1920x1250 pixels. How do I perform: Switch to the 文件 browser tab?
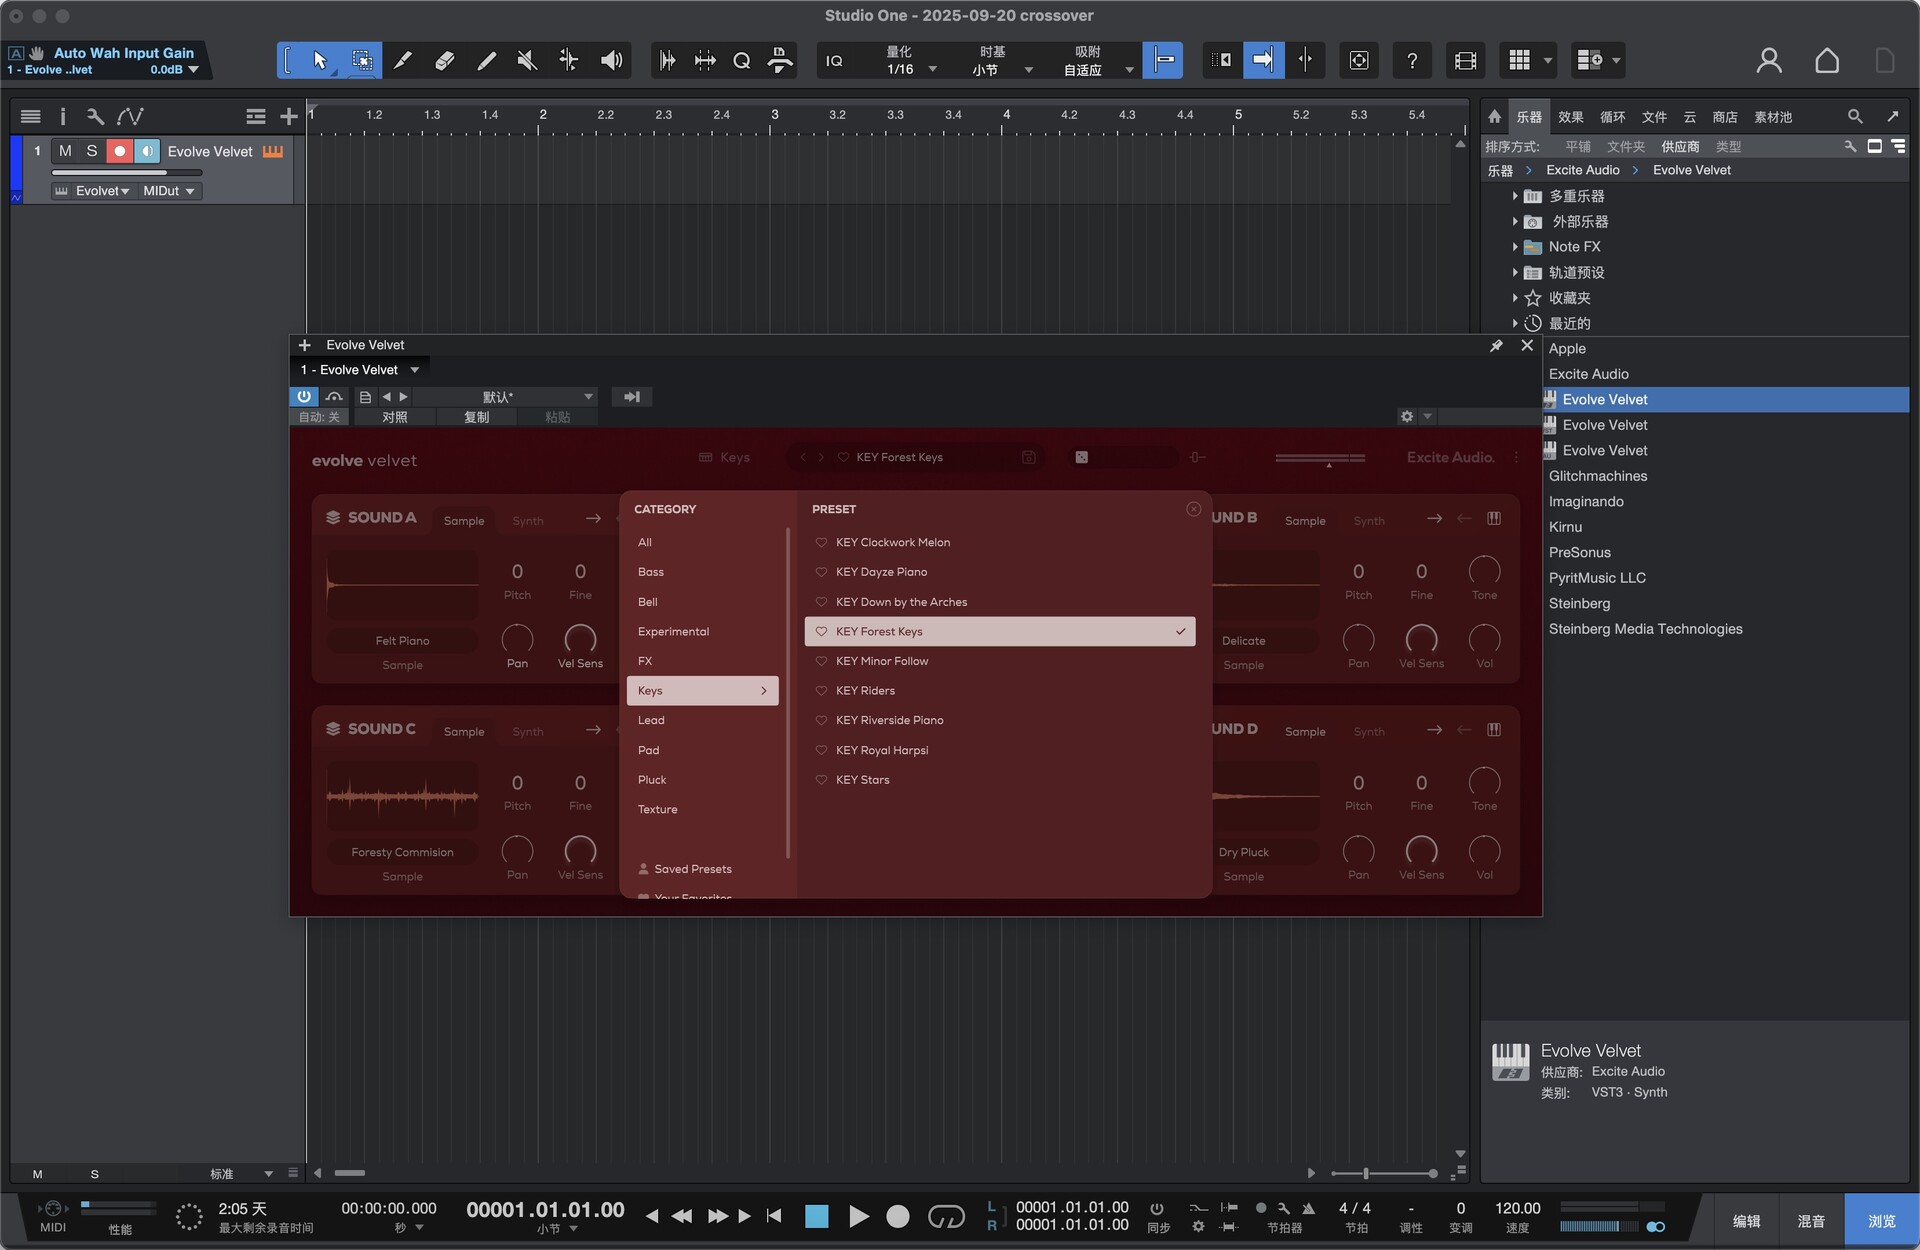point(1654,117)
